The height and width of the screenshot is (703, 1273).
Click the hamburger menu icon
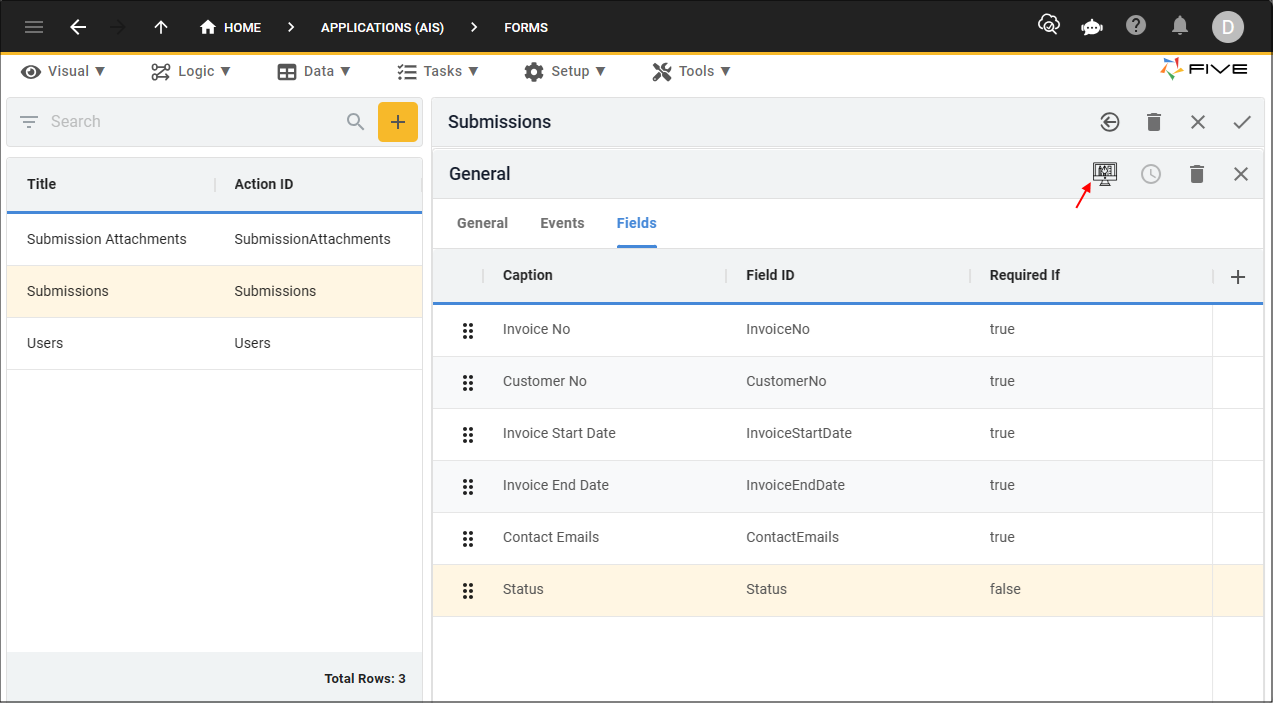click(x=34, y=27)
